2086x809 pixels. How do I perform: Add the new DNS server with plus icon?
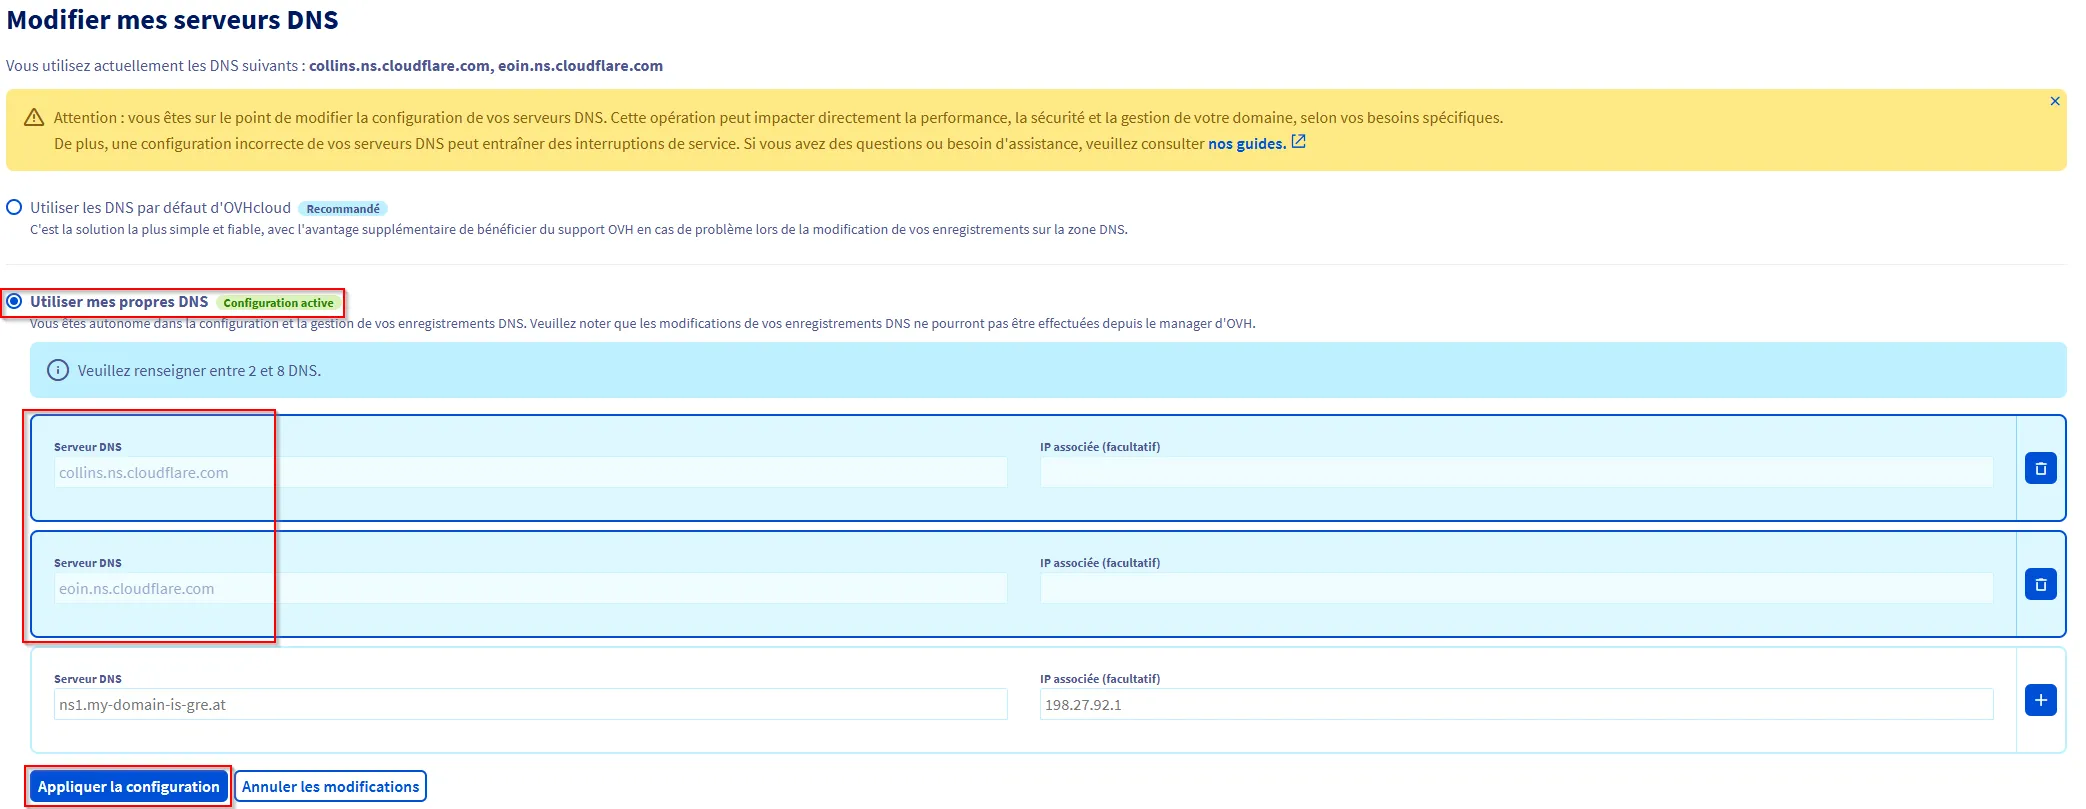[2040, 700]
